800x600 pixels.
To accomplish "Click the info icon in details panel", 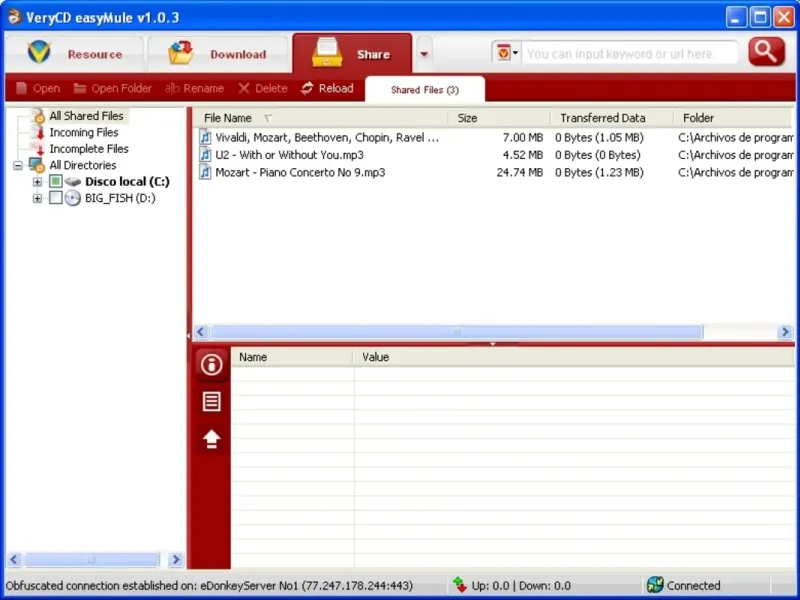I will click(x=211, y=365).
